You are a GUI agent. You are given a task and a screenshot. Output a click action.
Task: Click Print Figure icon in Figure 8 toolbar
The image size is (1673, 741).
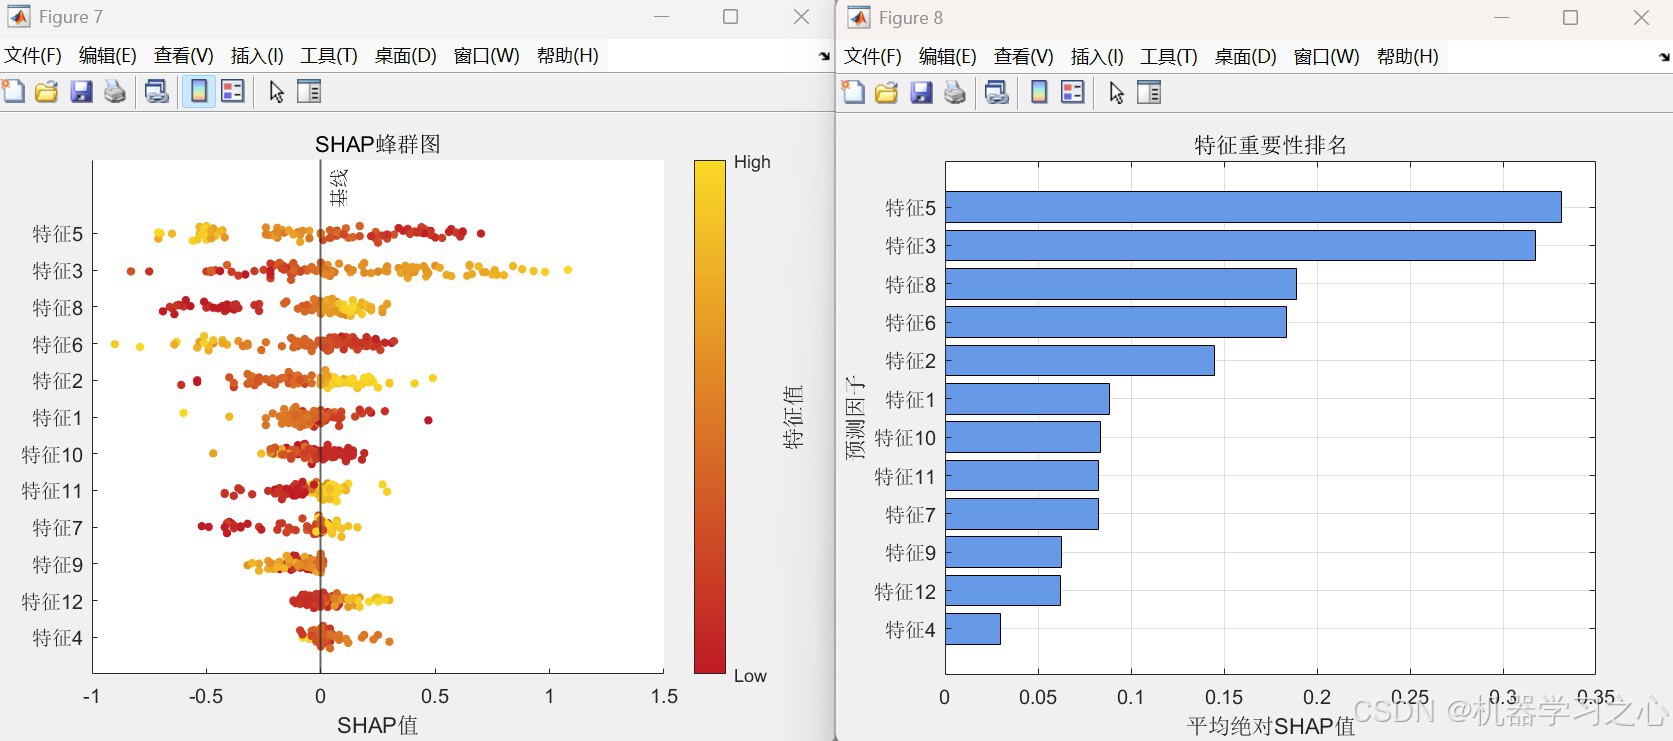point(955,93)
